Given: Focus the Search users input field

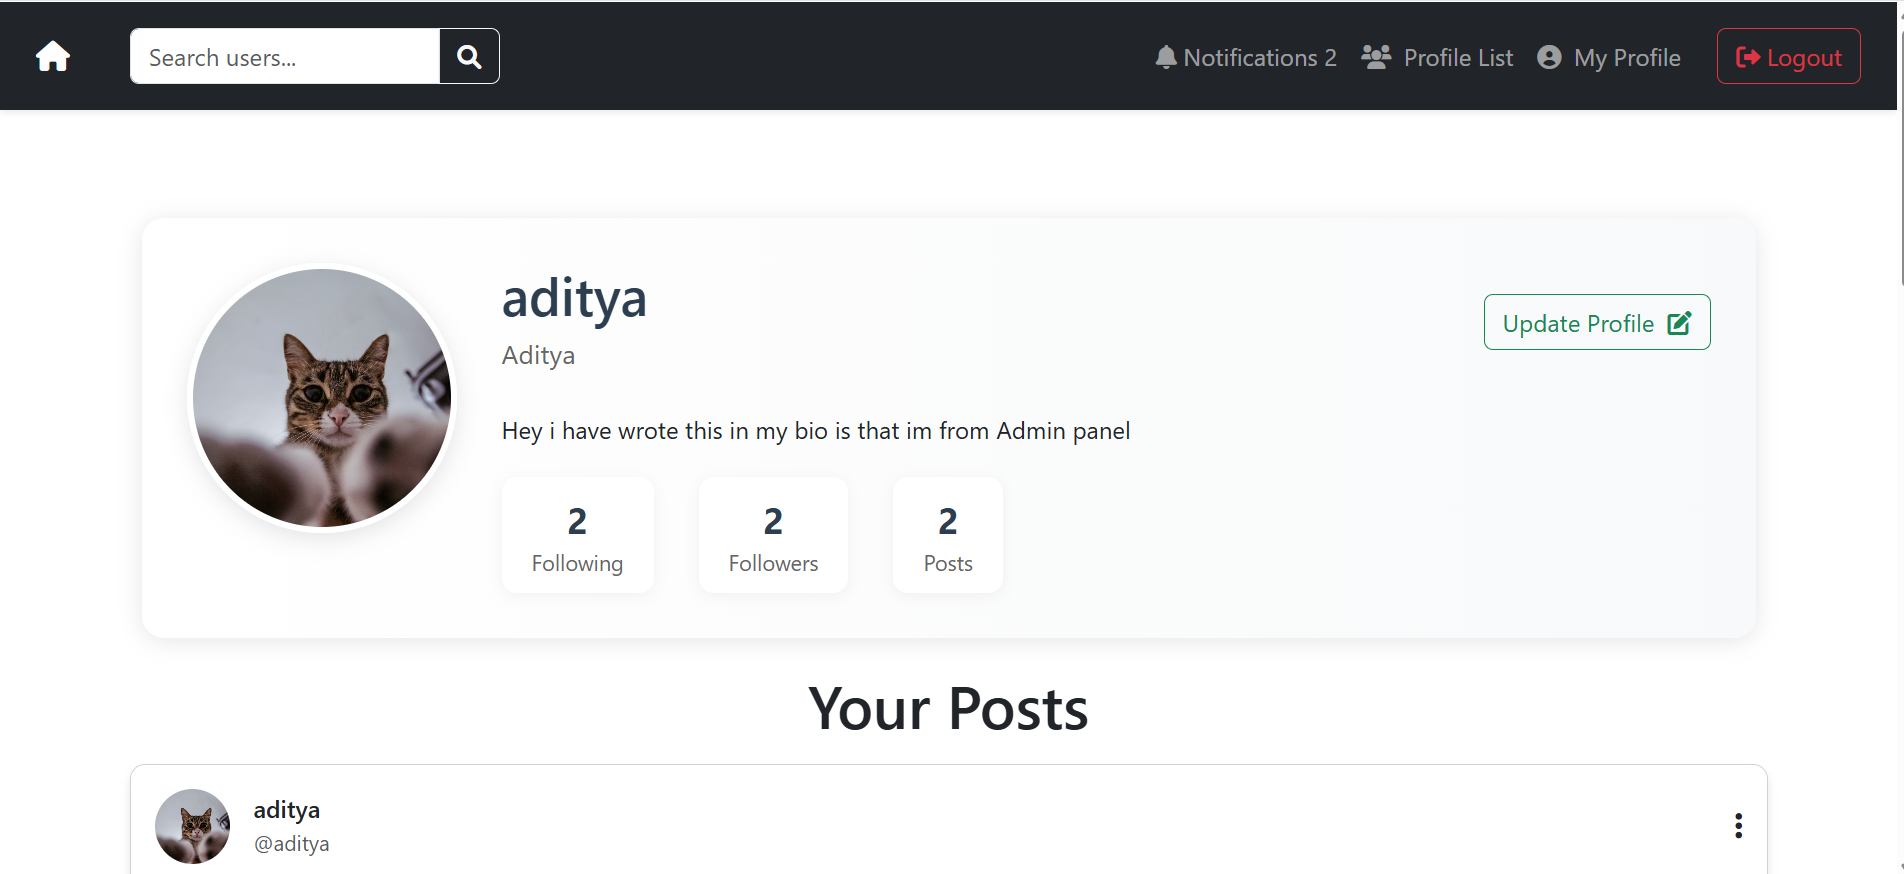Looking at the screenshot, I should (x=285, y=57).
